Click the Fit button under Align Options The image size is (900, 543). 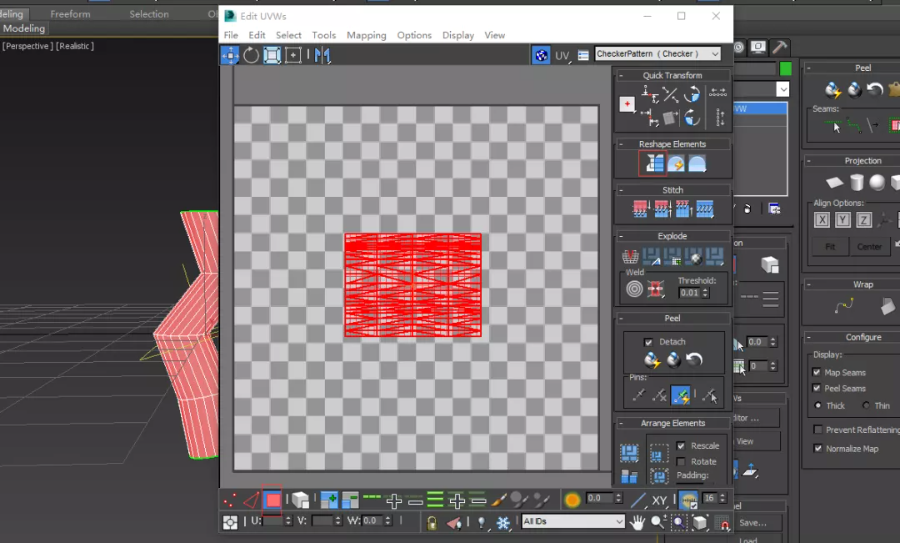tap(829, 246)
